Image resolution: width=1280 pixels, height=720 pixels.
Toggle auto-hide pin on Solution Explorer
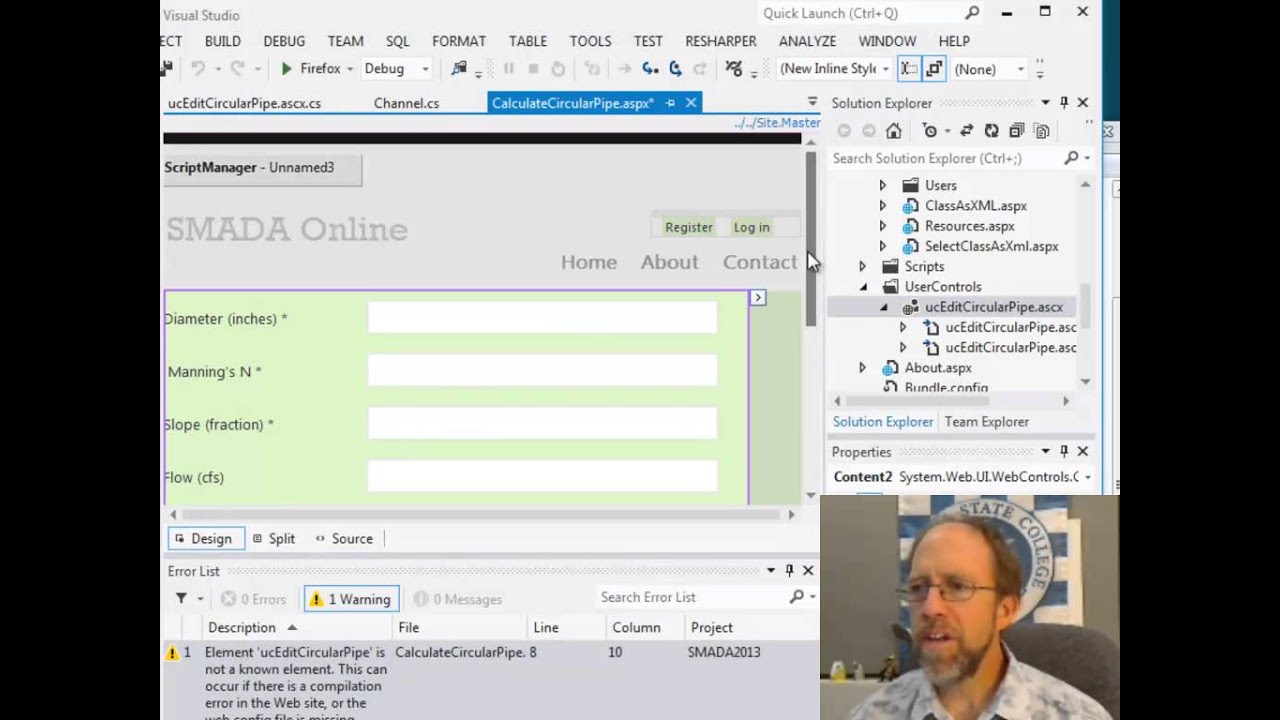click(x=1064, y=103)
